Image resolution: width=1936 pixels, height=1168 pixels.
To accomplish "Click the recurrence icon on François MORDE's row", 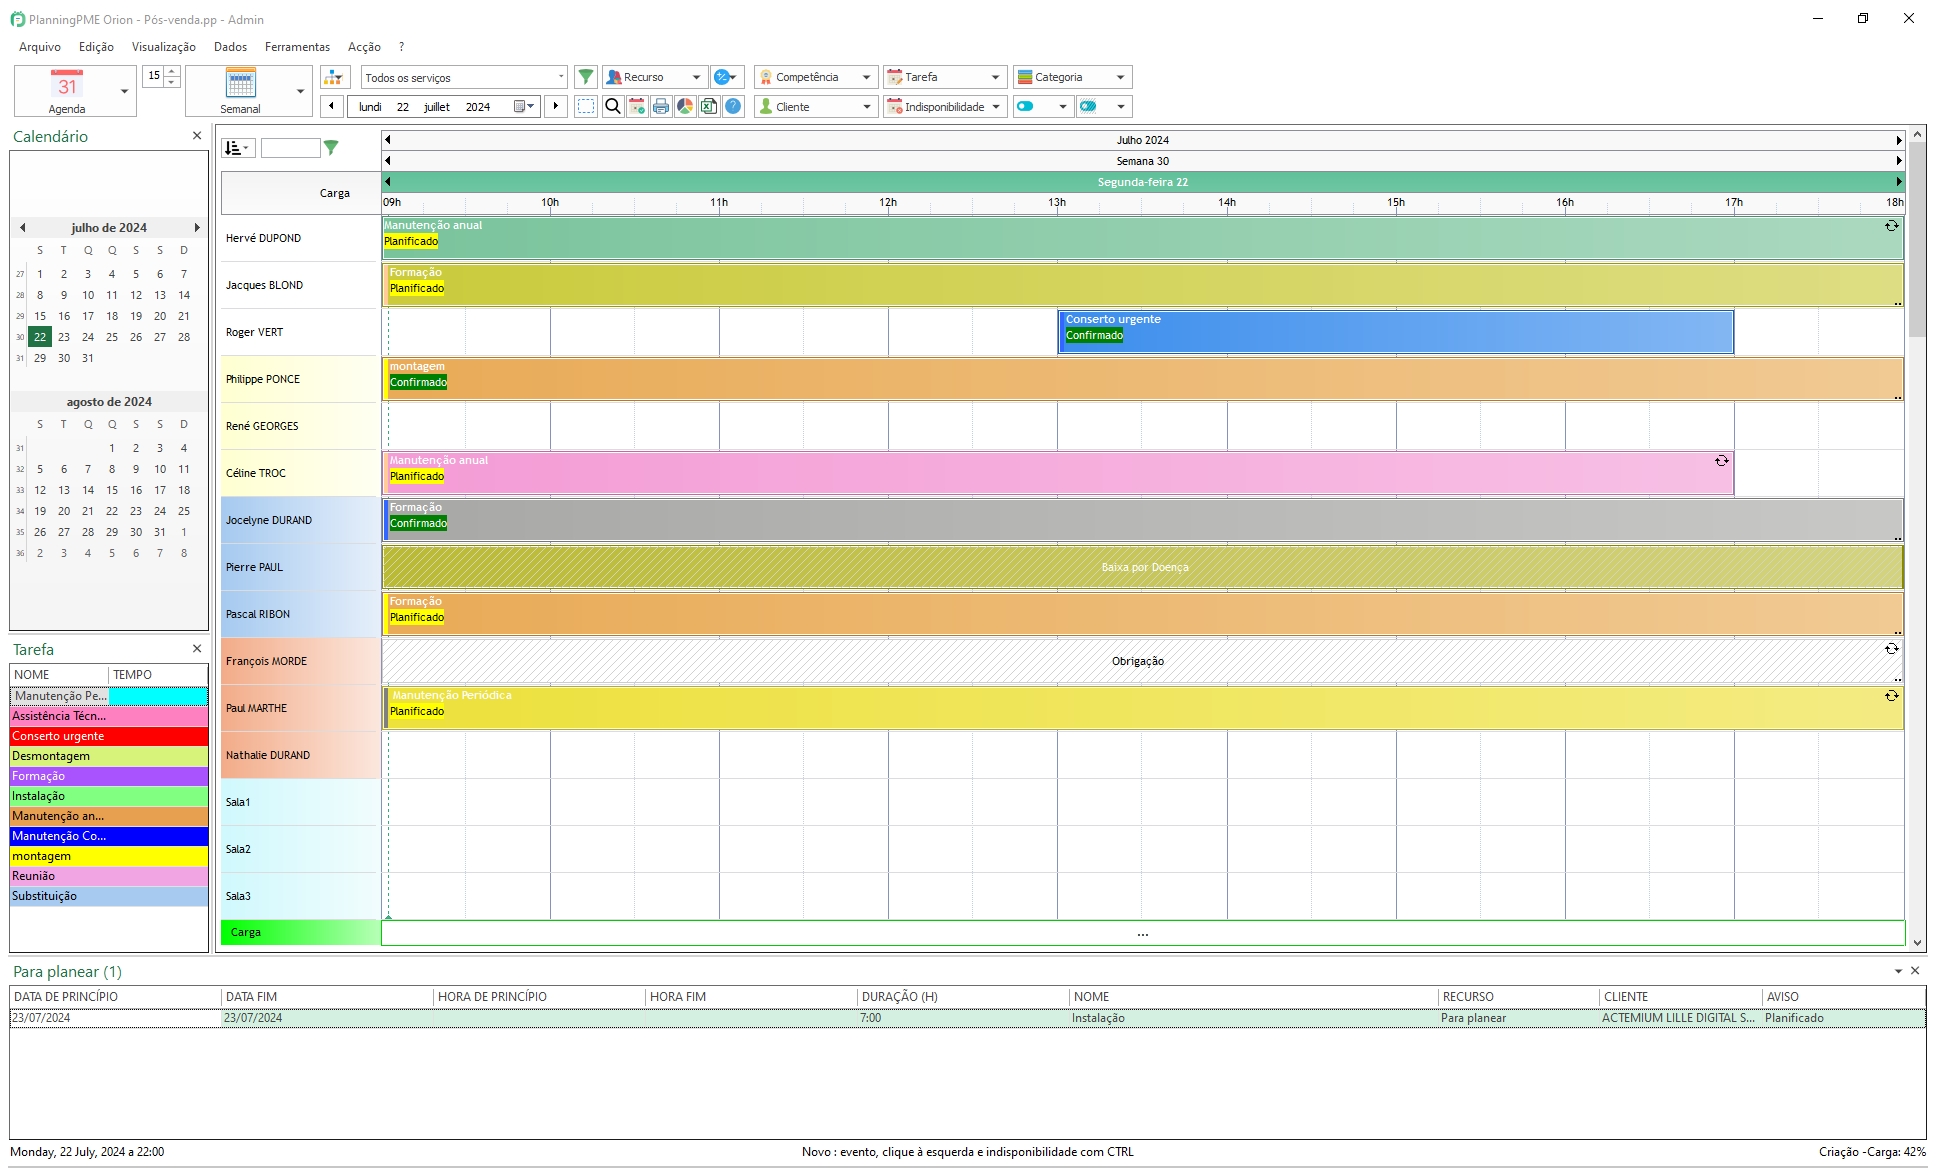I will [1891, 649].
